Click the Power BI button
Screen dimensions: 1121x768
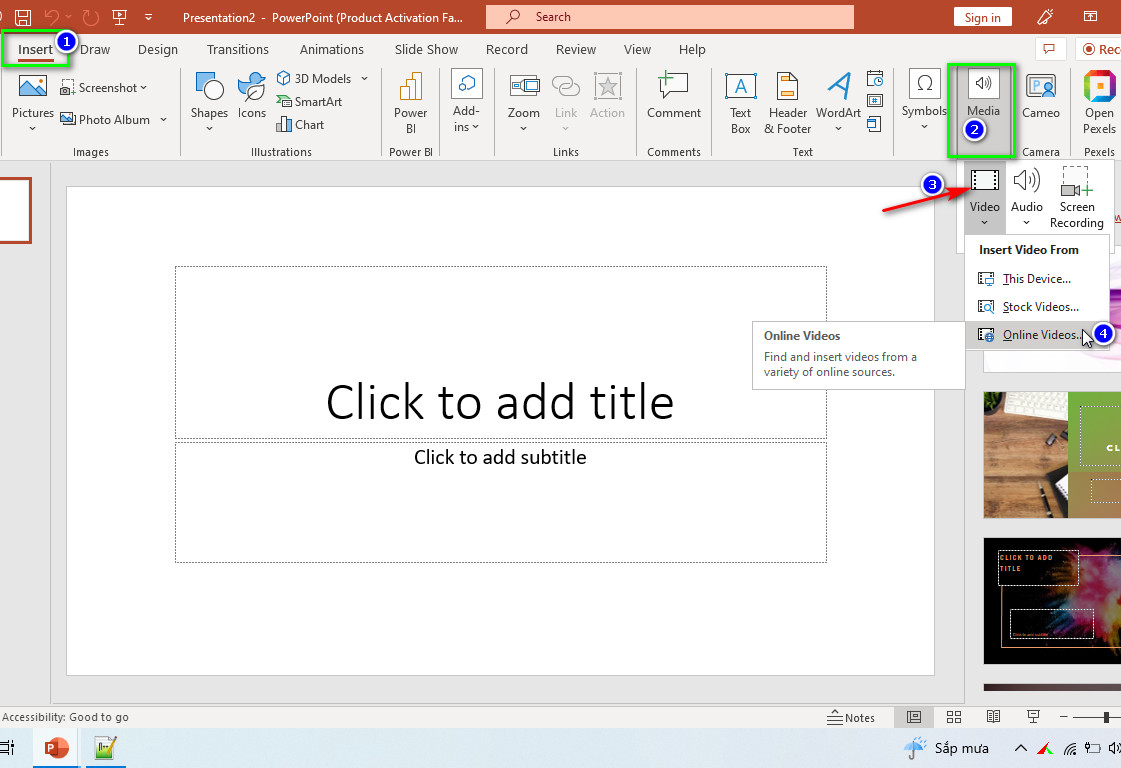[x=410, y=104]
